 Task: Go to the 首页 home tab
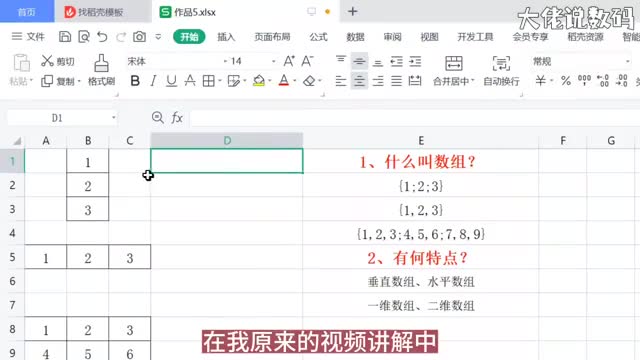click(x=27, y=12)
